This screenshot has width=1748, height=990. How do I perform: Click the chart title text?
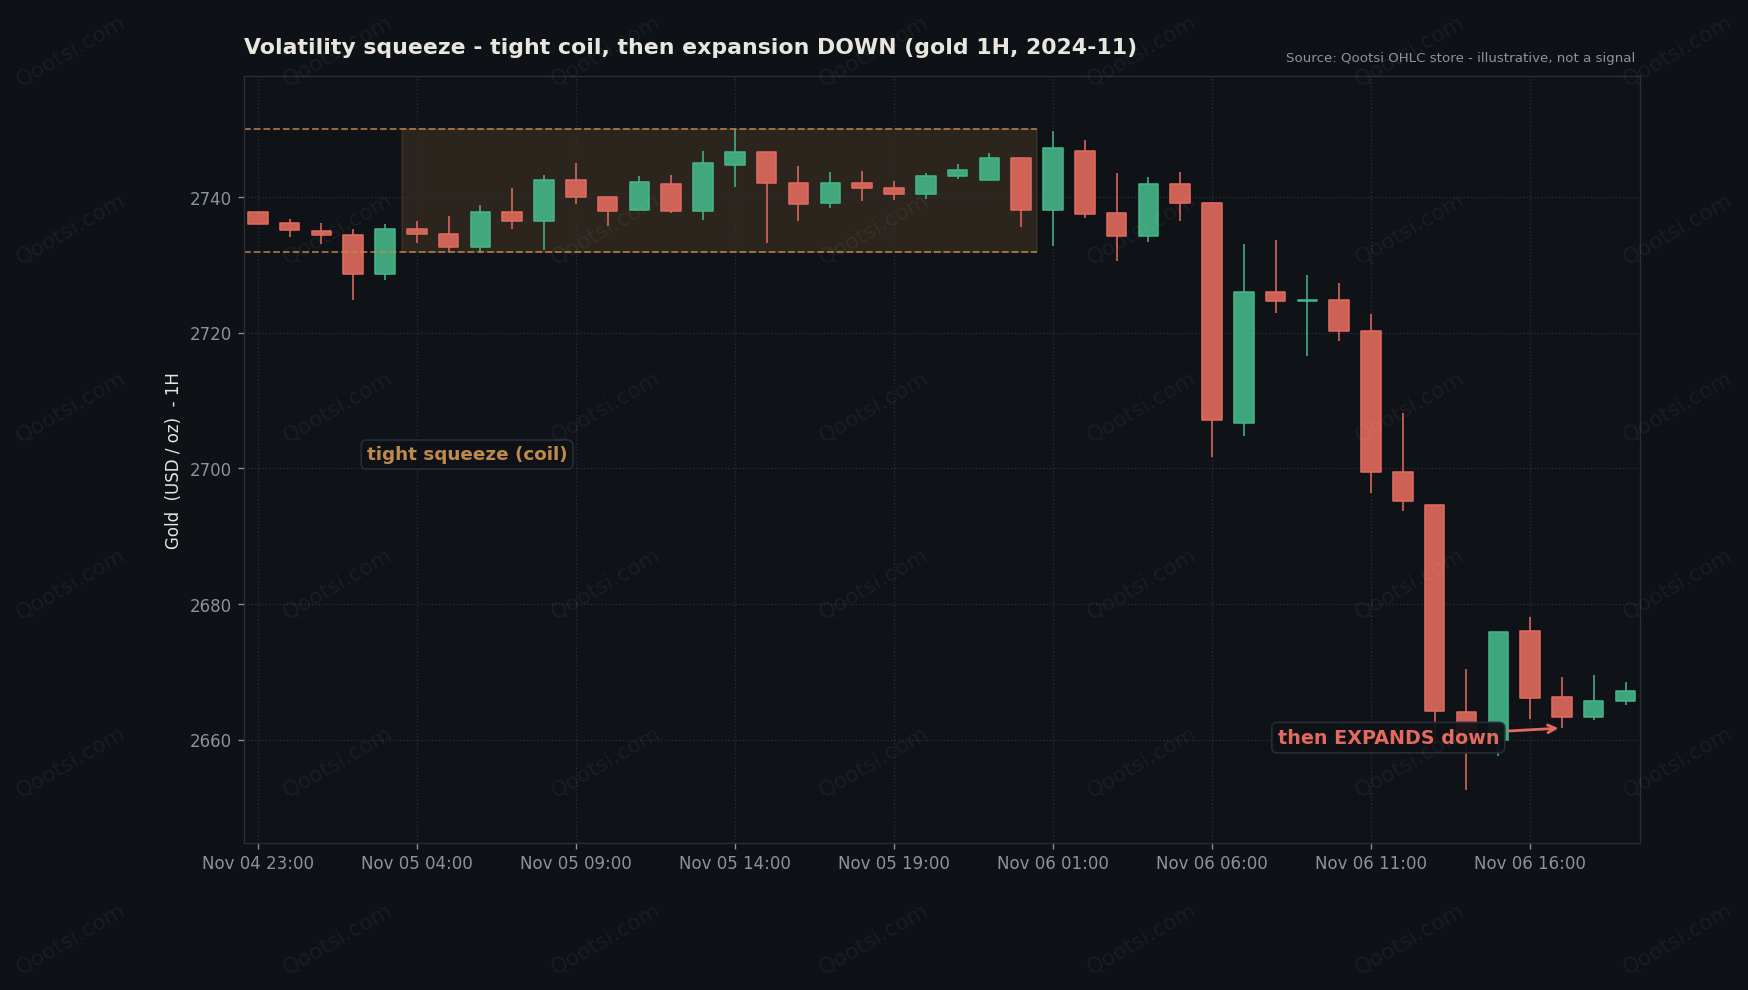tap(690, 47)
